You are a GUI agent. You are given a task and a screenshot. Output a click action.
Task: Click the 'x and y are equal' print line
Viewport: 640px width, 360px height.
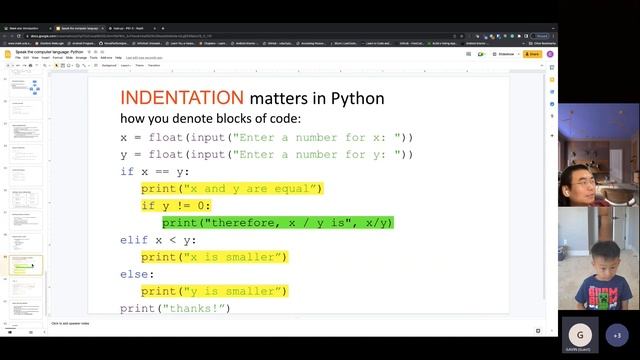232,189
